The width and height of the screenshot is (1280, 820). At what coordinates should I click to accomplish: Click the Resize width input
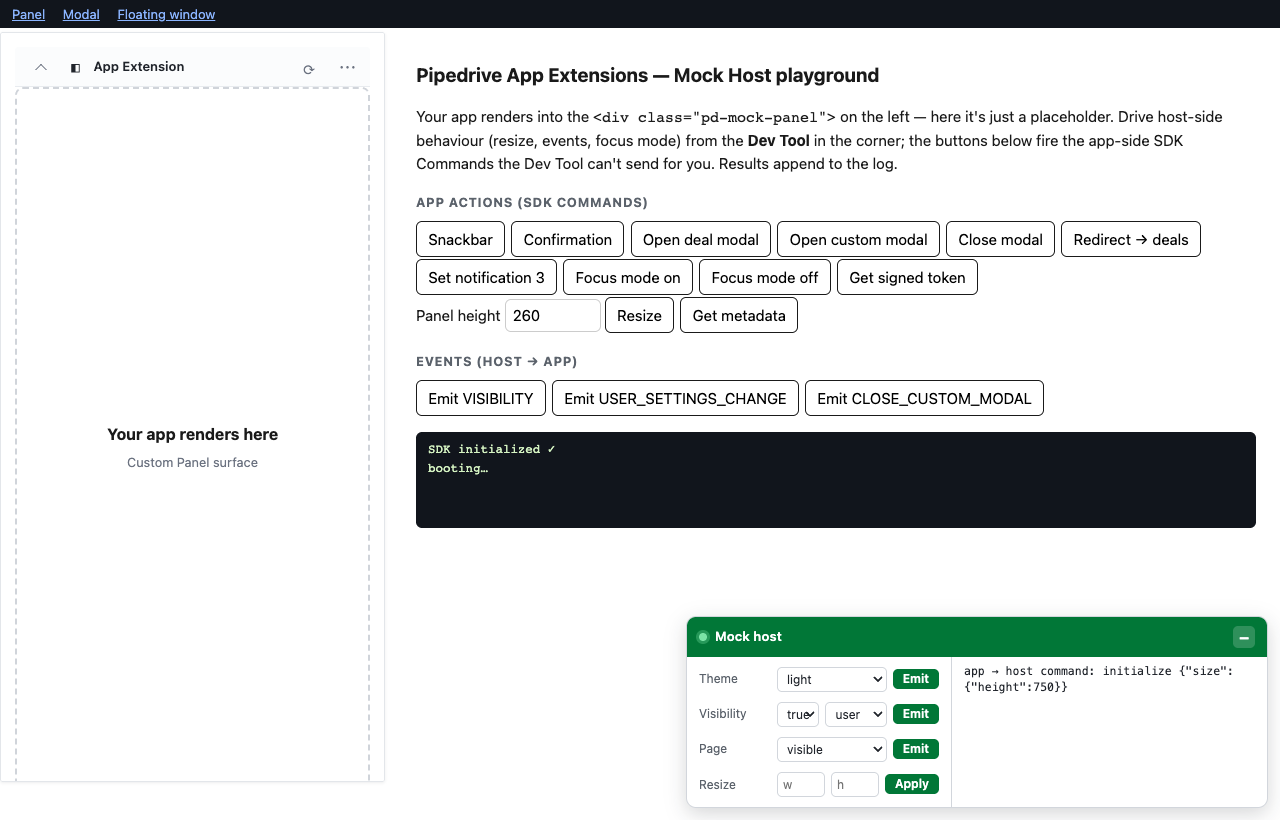(801, 785)
